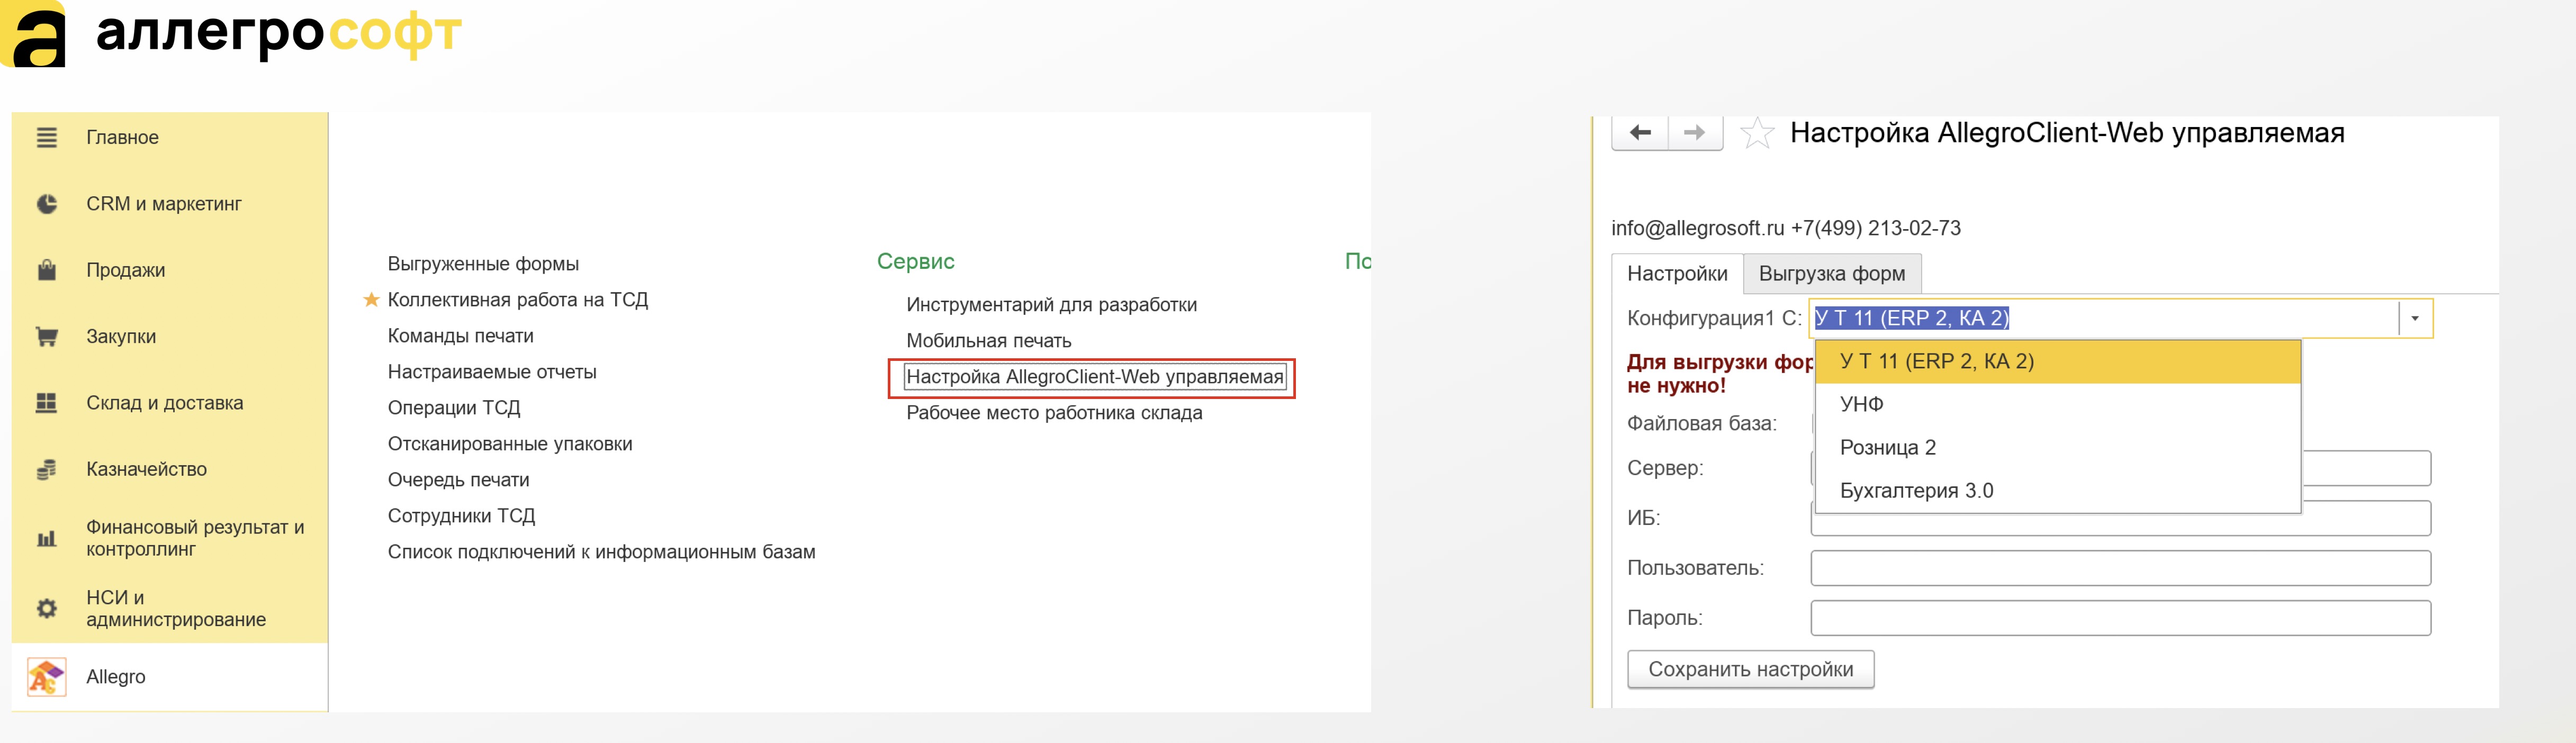Open Операции ТСД
This screenshot has height=743, width=2576.
[454, 408]
